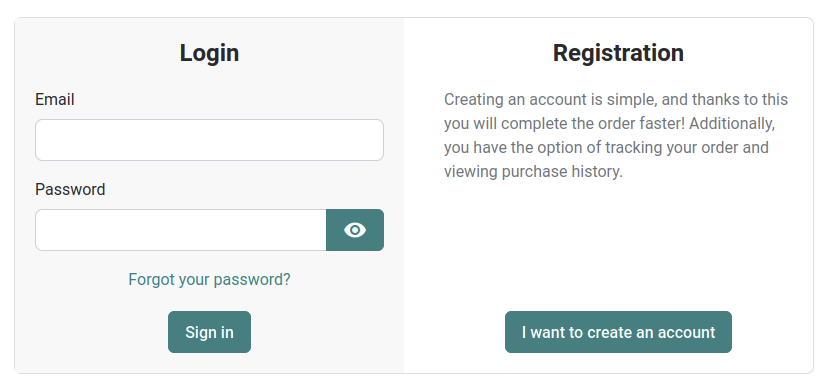Click the Email field label
Viewport: 819px width, 384px height.
(x=55, y=99)
